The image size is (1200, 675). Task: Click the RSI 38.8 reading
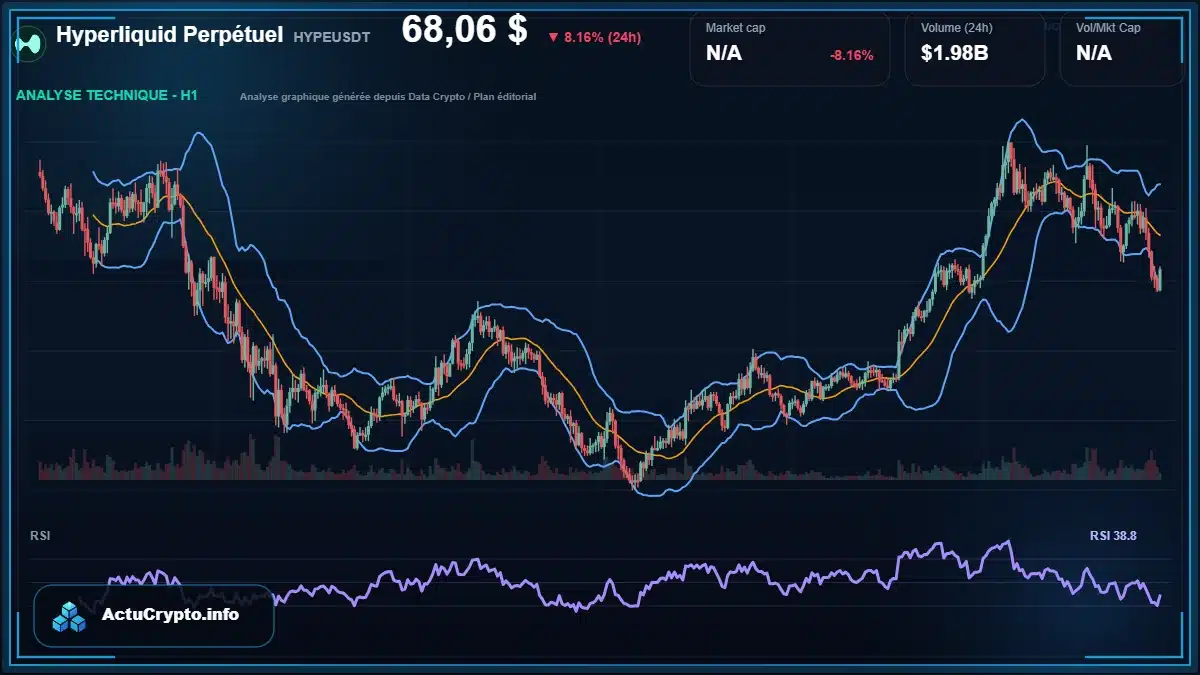(1113, 536)
